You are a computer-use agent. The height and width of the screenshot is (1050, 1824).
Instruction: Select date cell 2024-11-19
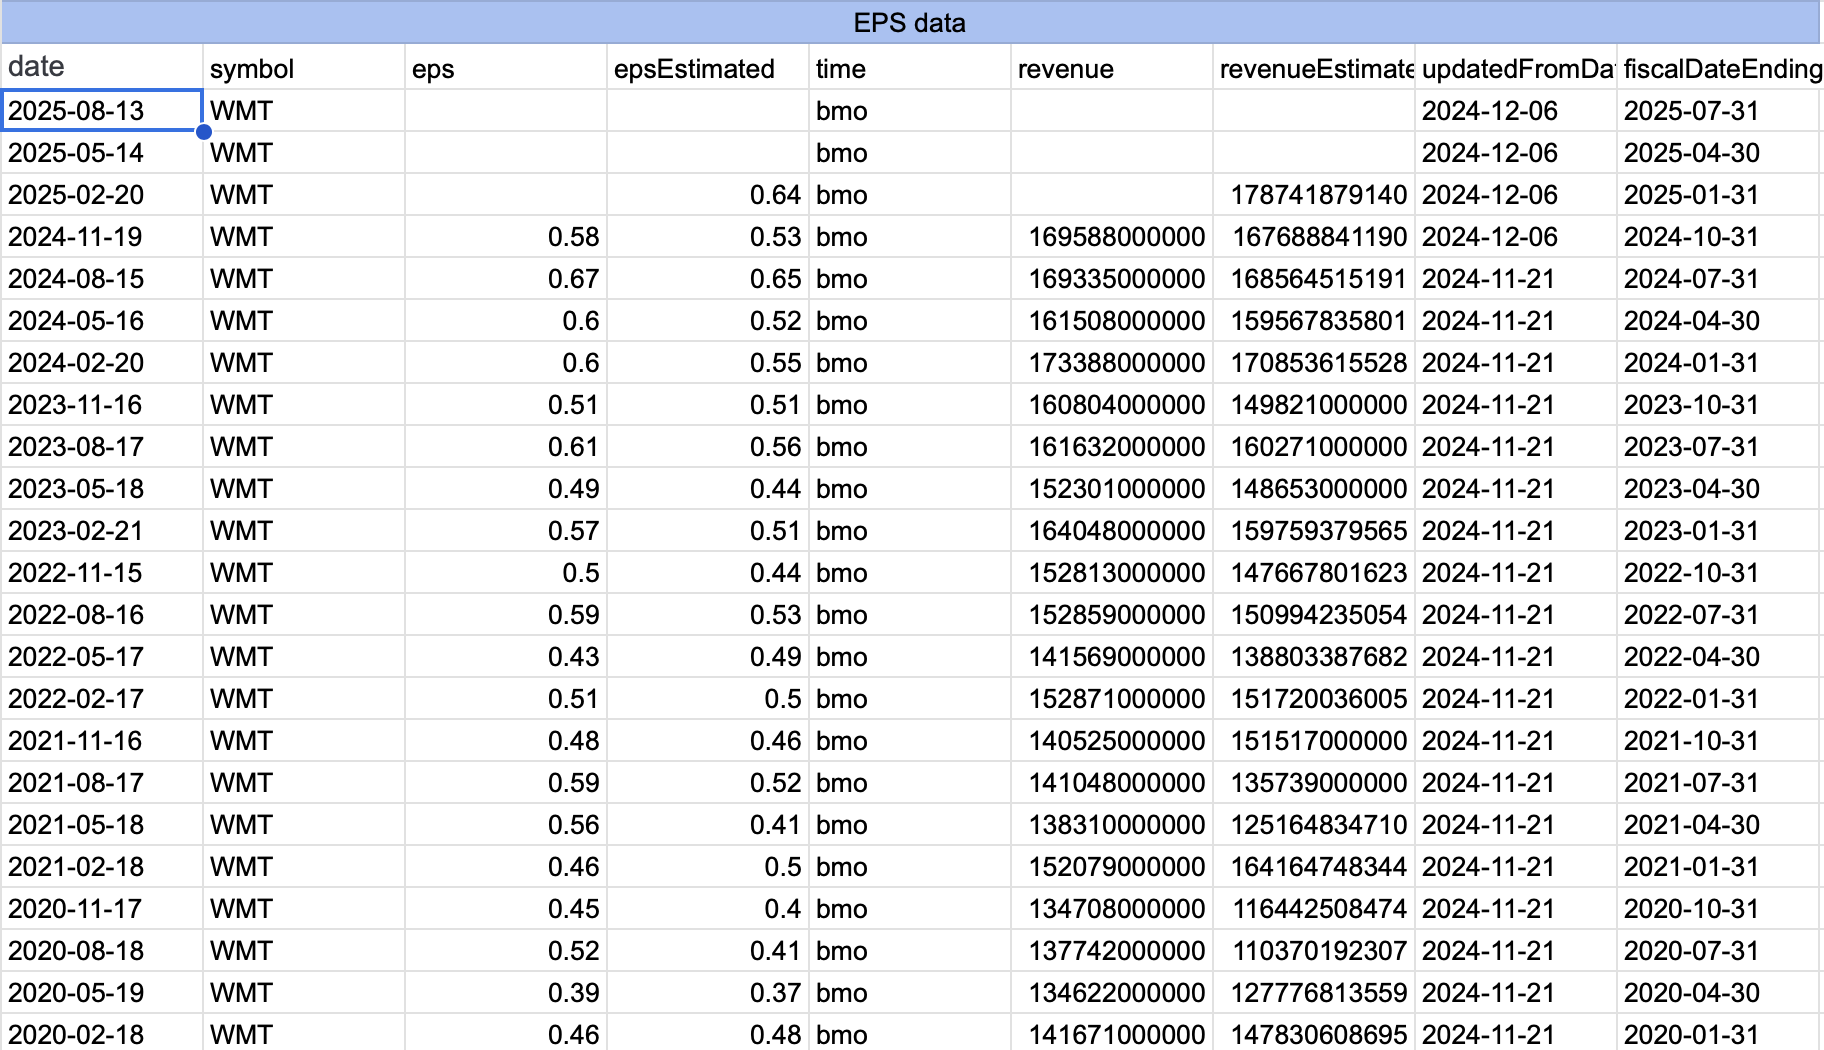[102, 236]
